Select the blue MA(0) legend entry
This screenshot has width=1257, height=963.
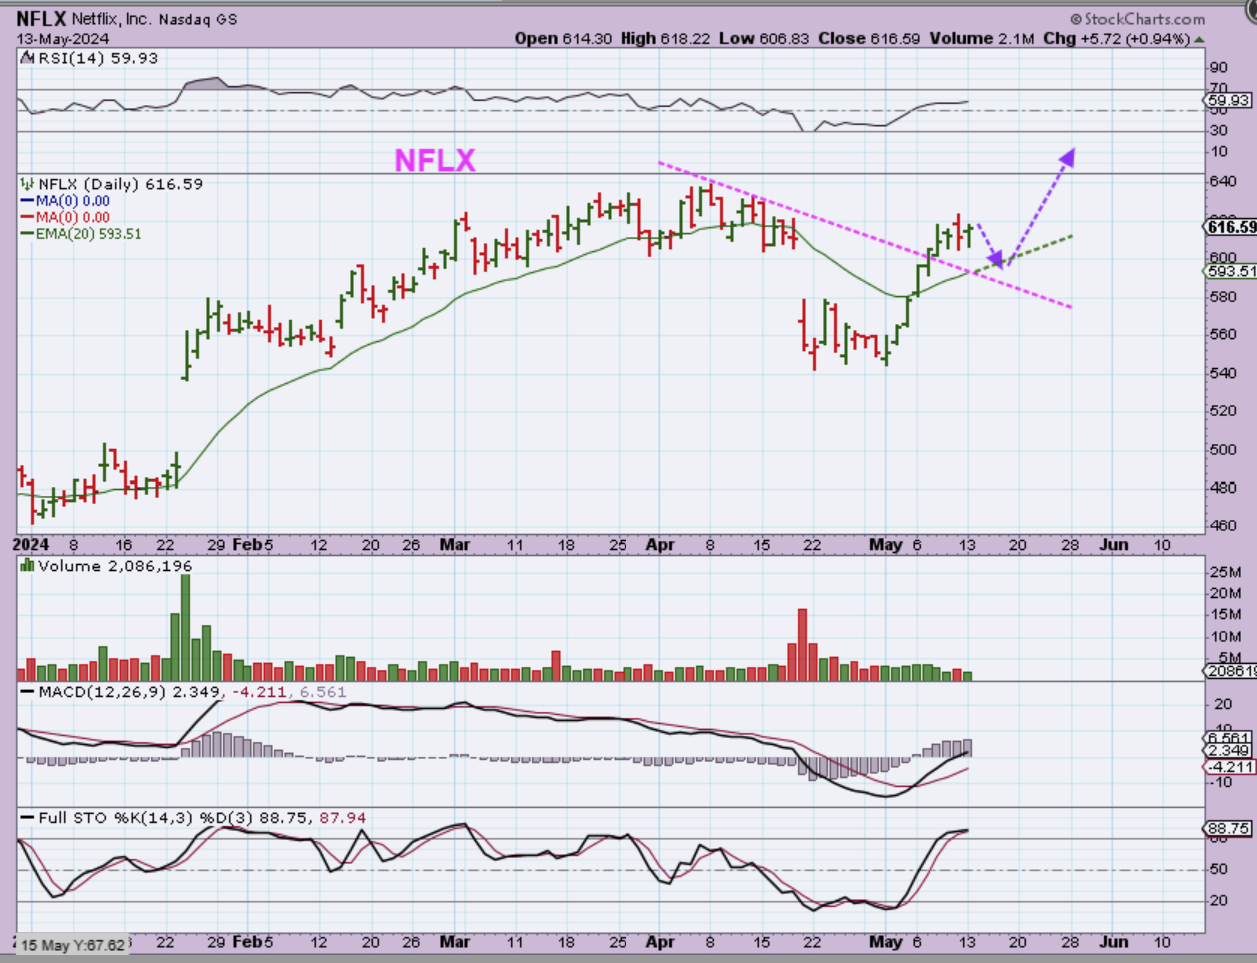click(66, 201)
